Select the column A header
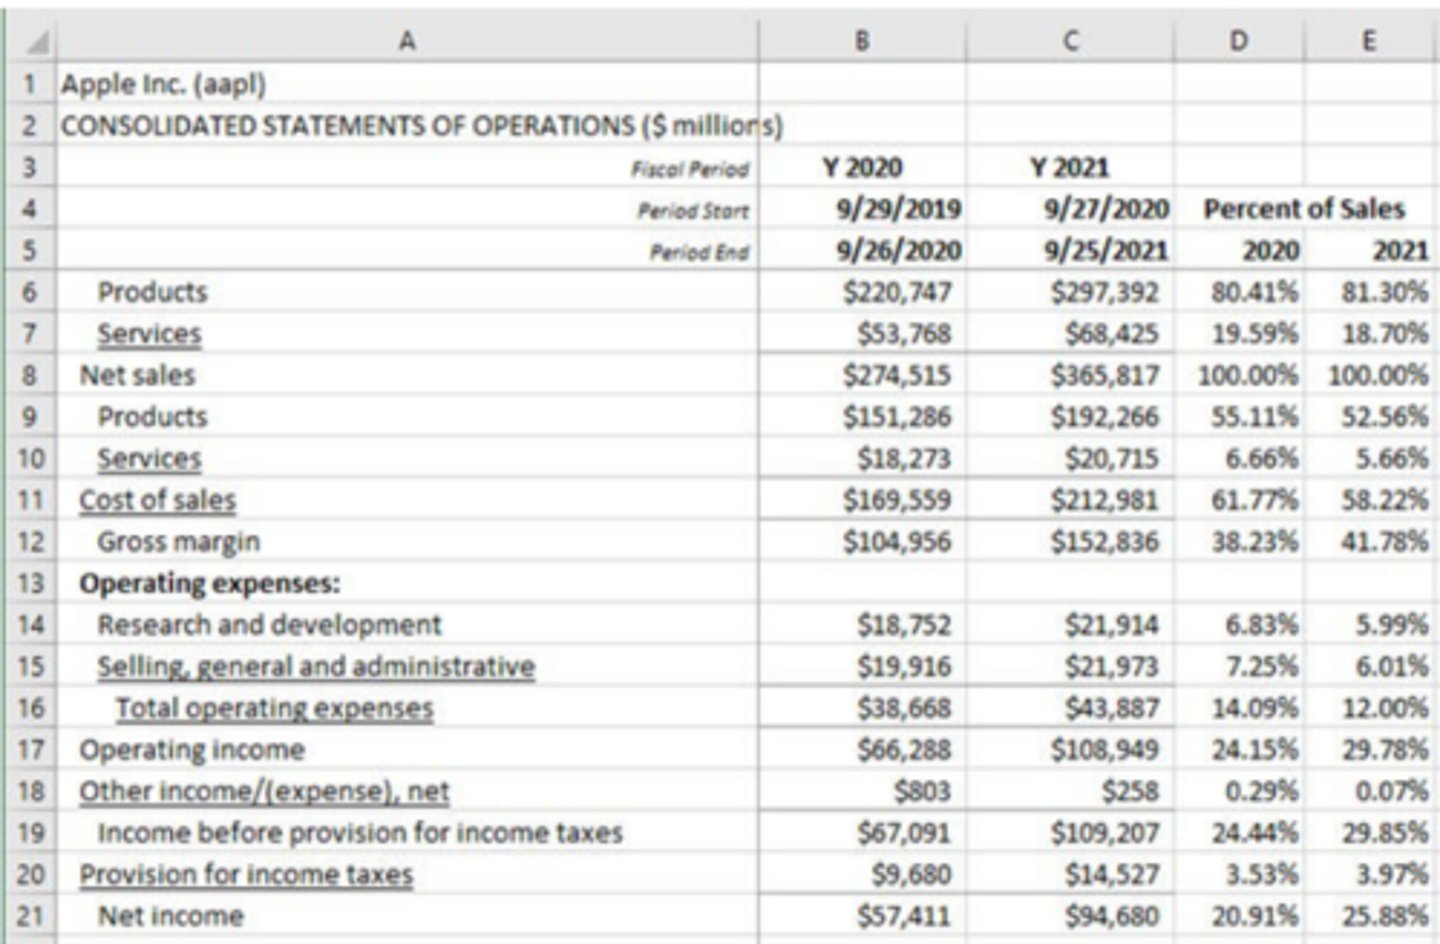Image resolution: width=1440 pixels, height=944 pixels. (407, 41)
